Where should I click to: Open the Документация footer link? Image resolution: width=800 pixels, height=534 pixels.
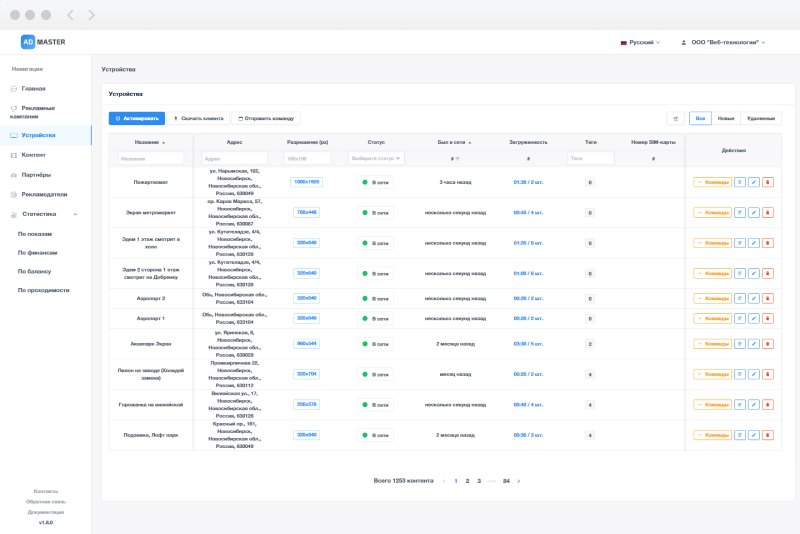(x=46, y=512)
